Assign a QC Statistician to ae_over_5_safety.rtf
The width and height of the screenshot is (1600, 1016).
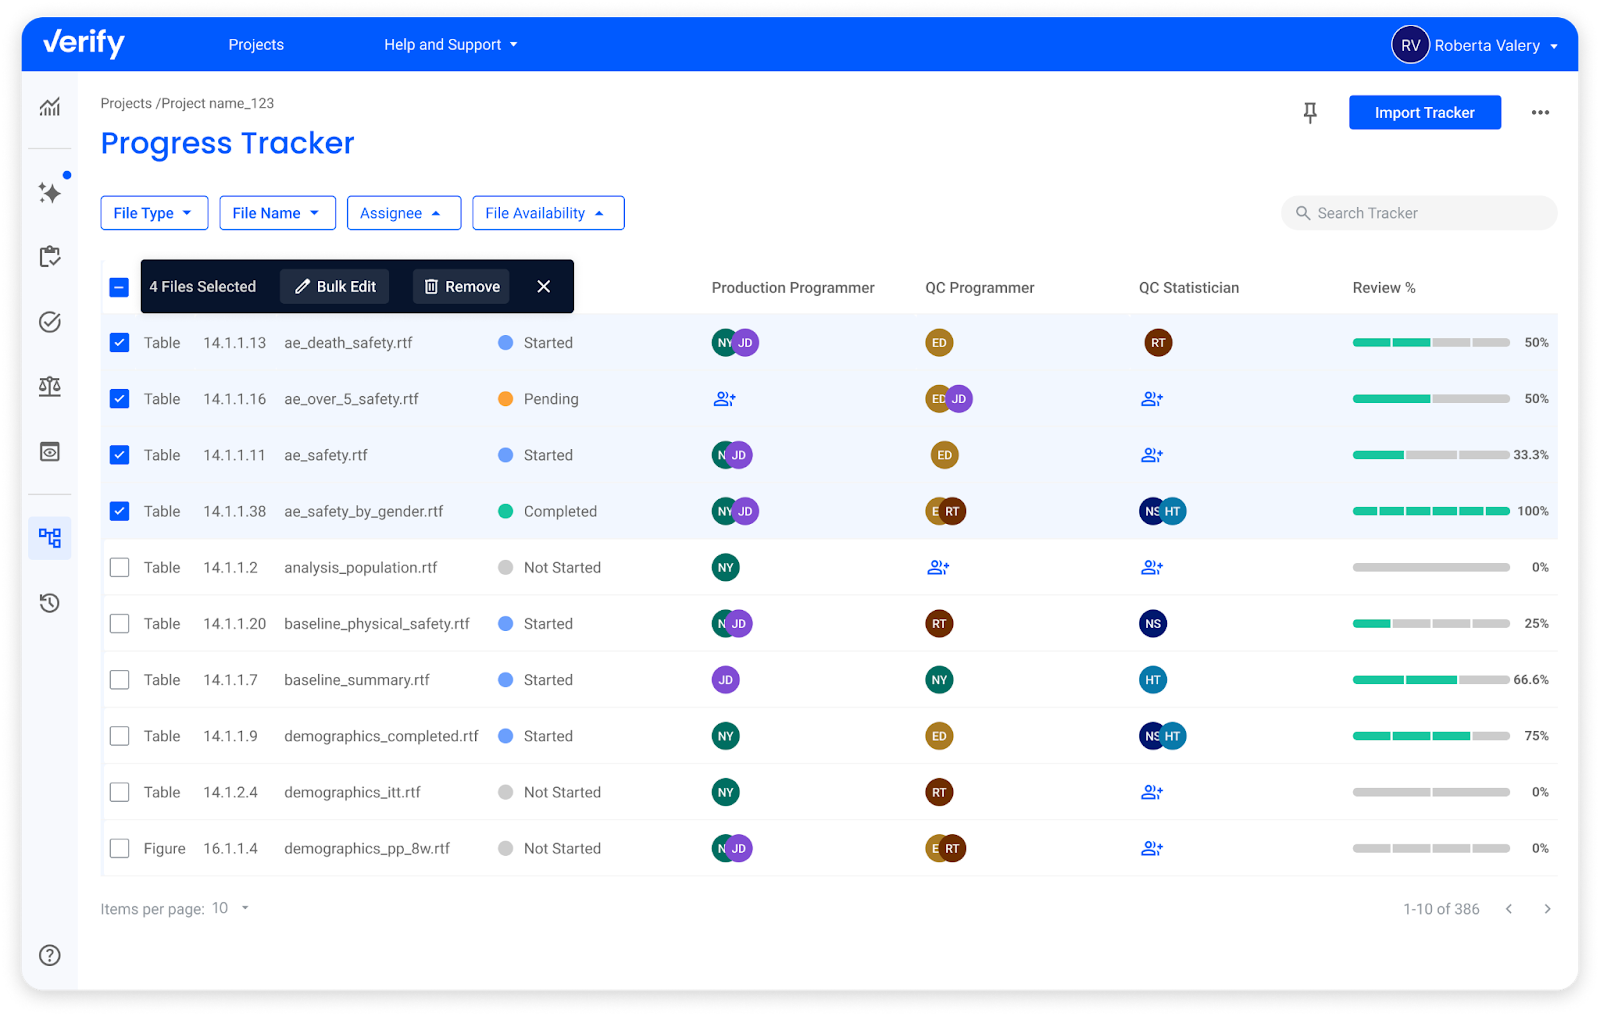click(1152, 398)
